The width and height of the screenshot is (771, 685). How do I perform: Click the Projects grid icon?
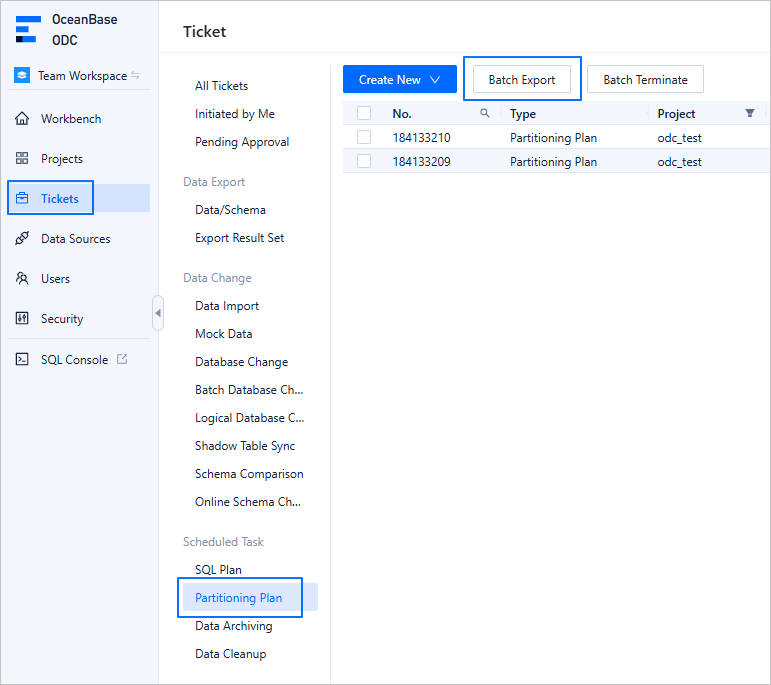pos(22,159)
